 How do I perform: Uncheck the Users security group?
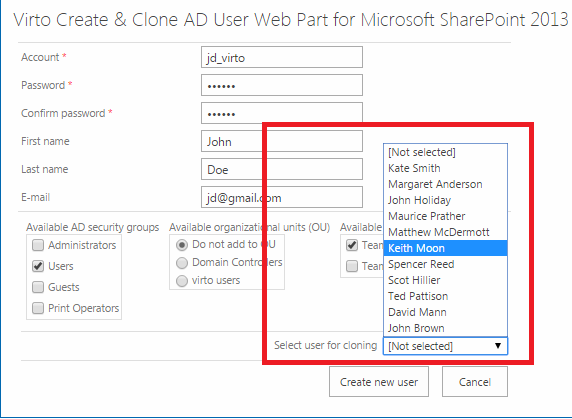click(38, 266)
